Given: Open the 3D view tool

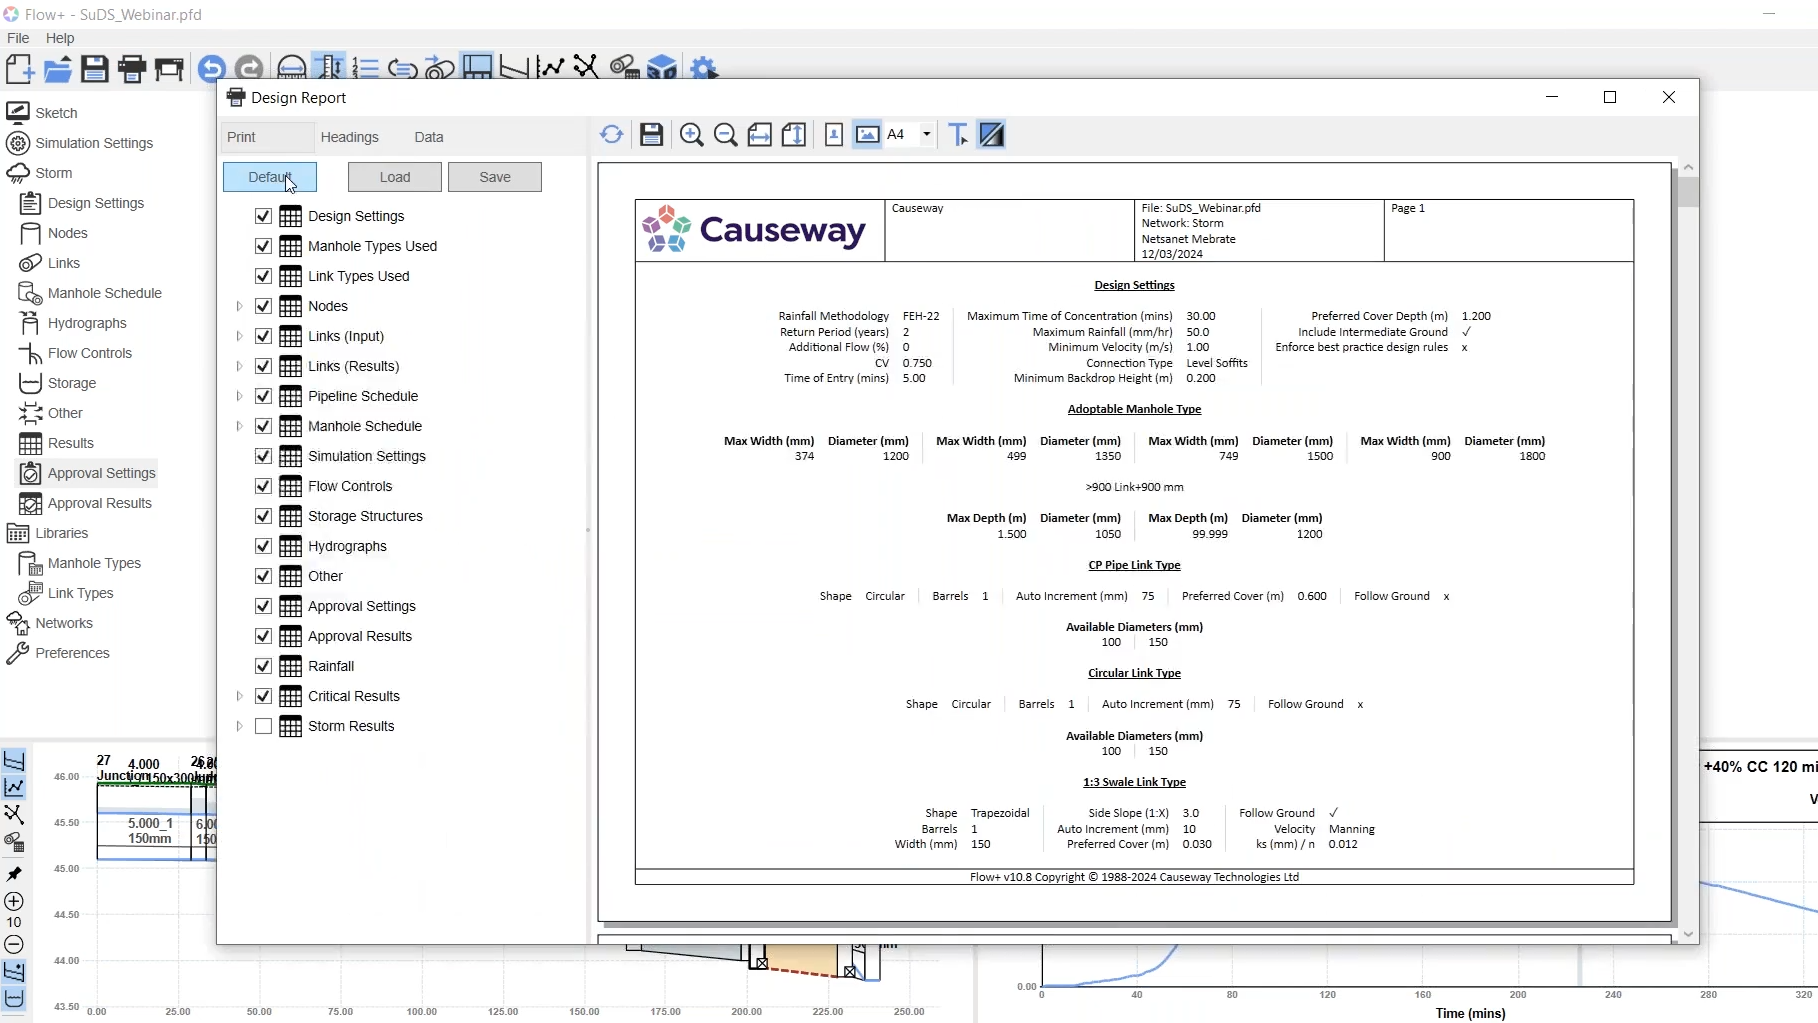Looking at the screenshot, I should coord(663,67).
